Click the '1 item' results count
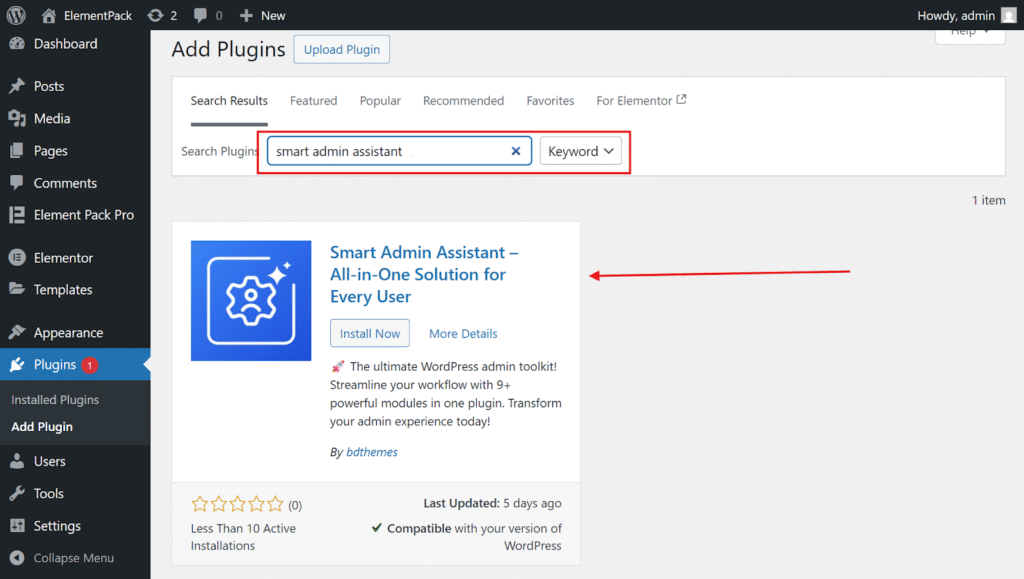The height and width of the screenshot is (579, 1024). tap(989, 200)
